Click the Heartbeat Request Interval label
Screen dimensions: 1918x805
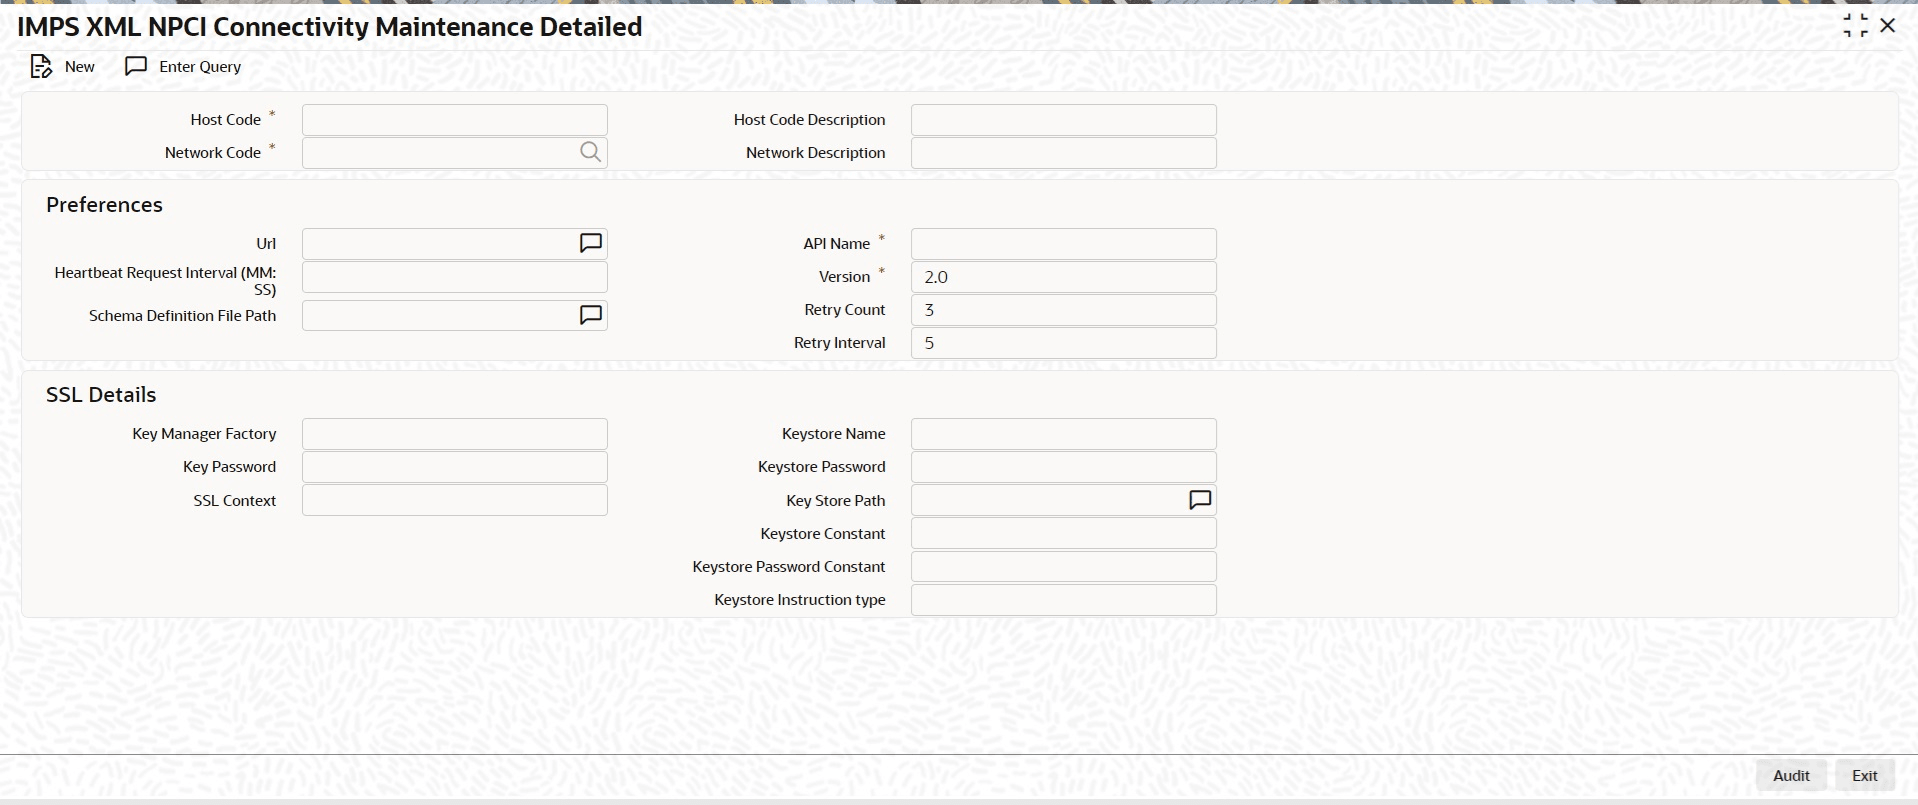pos(166,281)
